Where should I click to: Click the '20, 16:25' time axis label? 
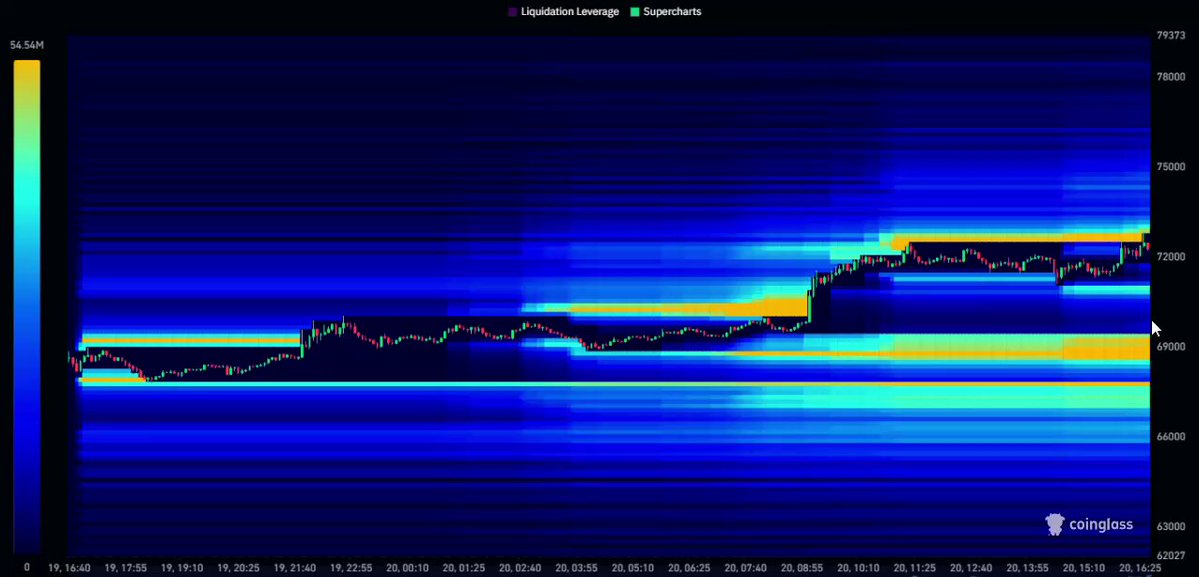tap(1142, 568)
